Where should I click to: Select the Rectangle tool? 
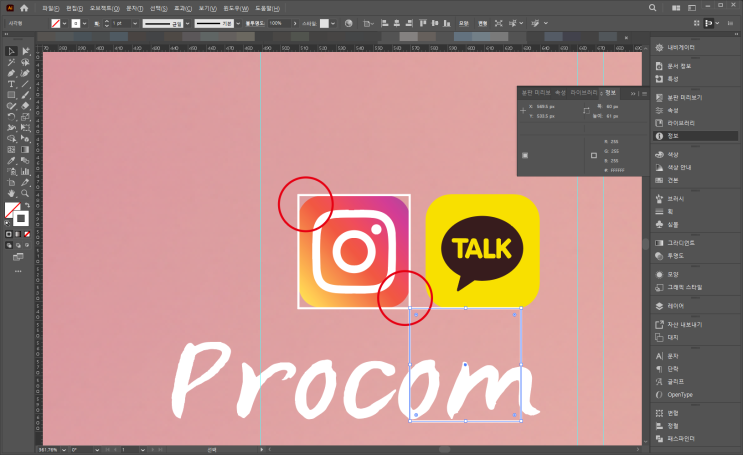click(11, 95)
